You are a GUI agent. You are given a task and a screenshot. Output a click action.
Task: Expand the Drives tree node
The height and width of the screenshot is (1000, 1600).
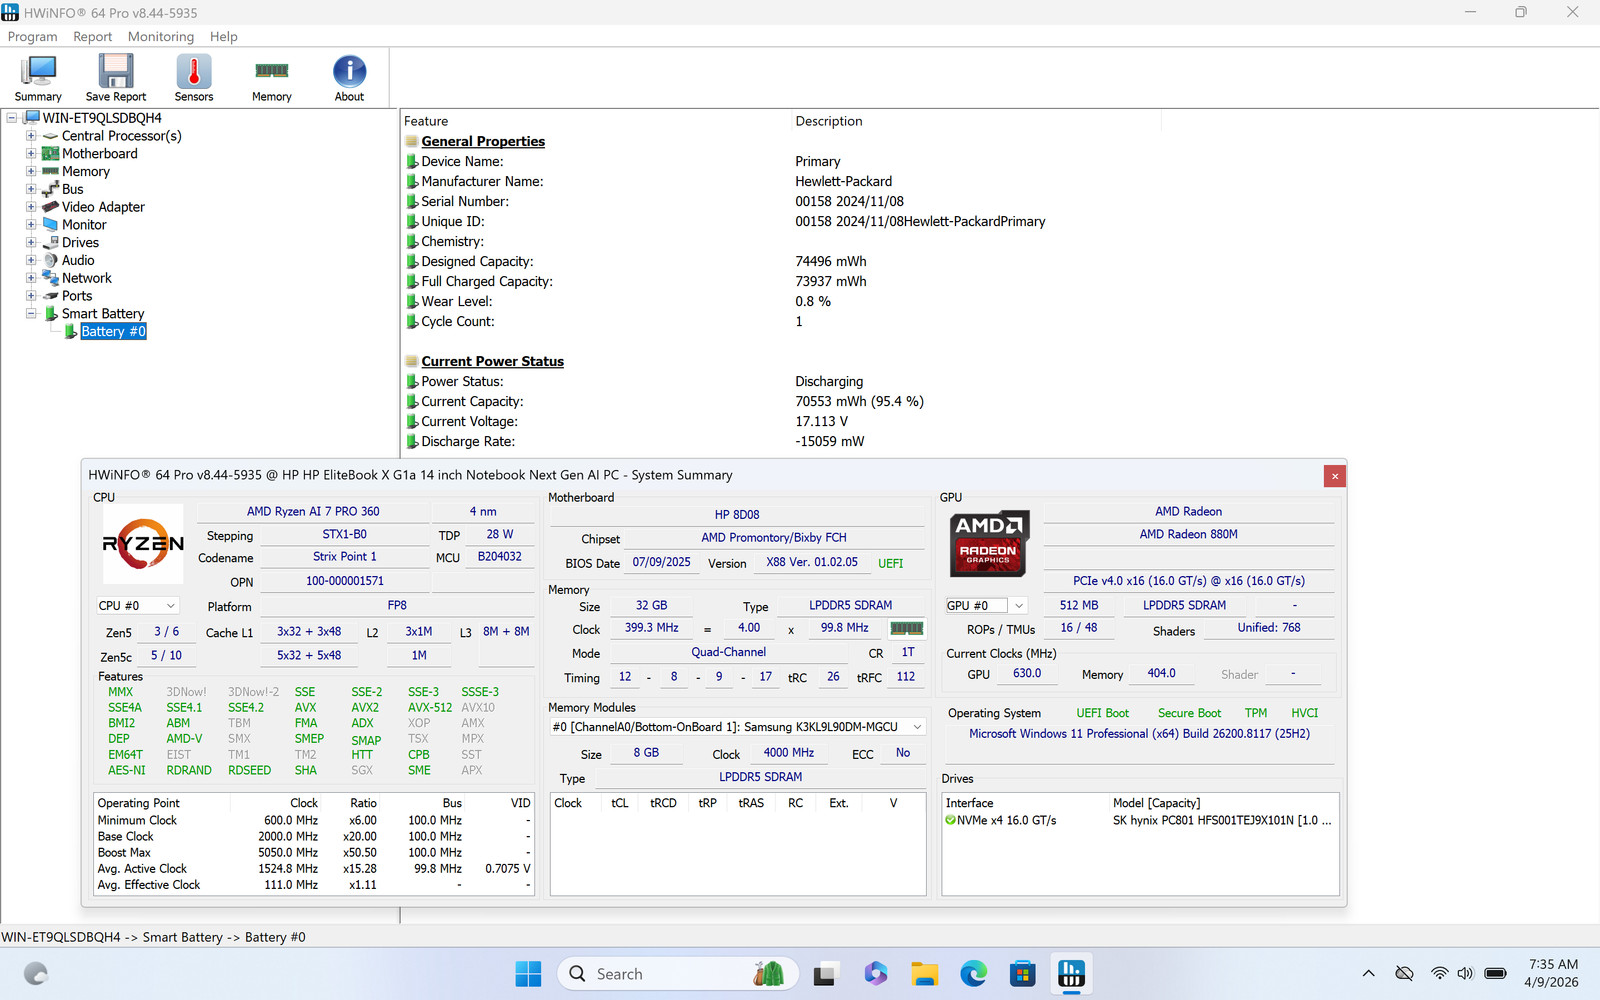coord(31,243)
